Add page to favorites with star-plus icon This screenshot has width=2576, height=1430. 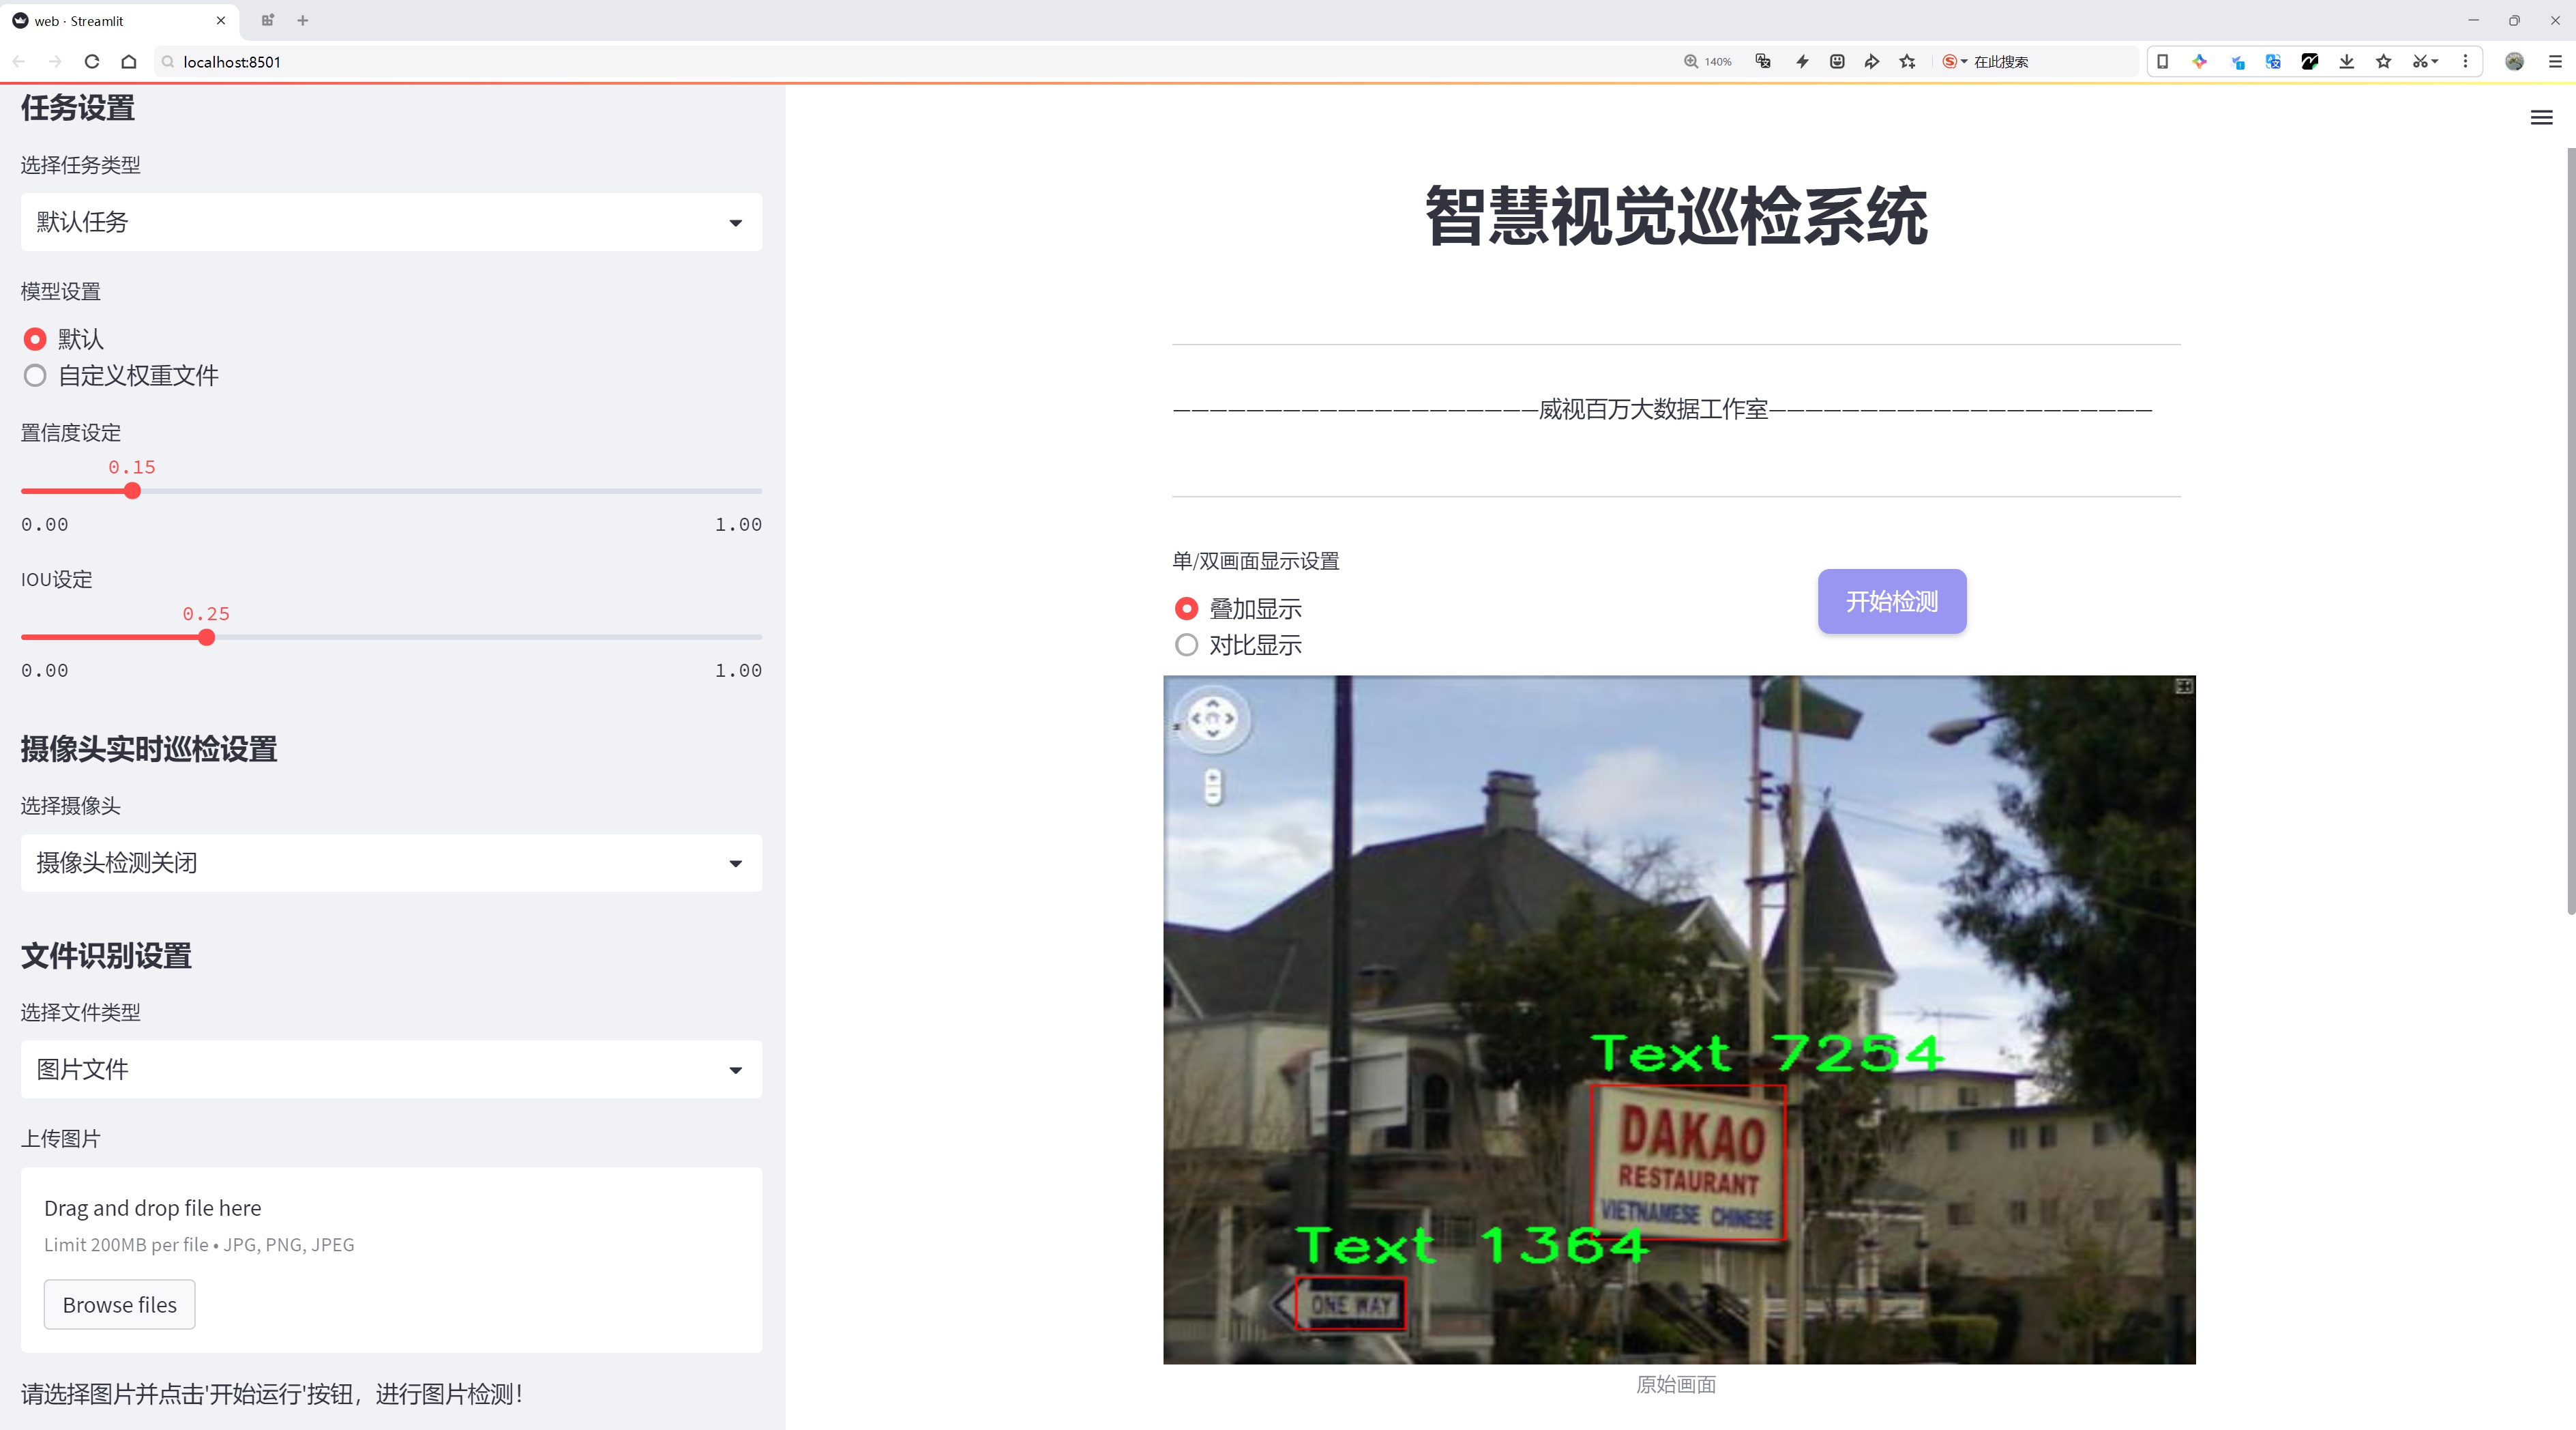(1908, 61)
